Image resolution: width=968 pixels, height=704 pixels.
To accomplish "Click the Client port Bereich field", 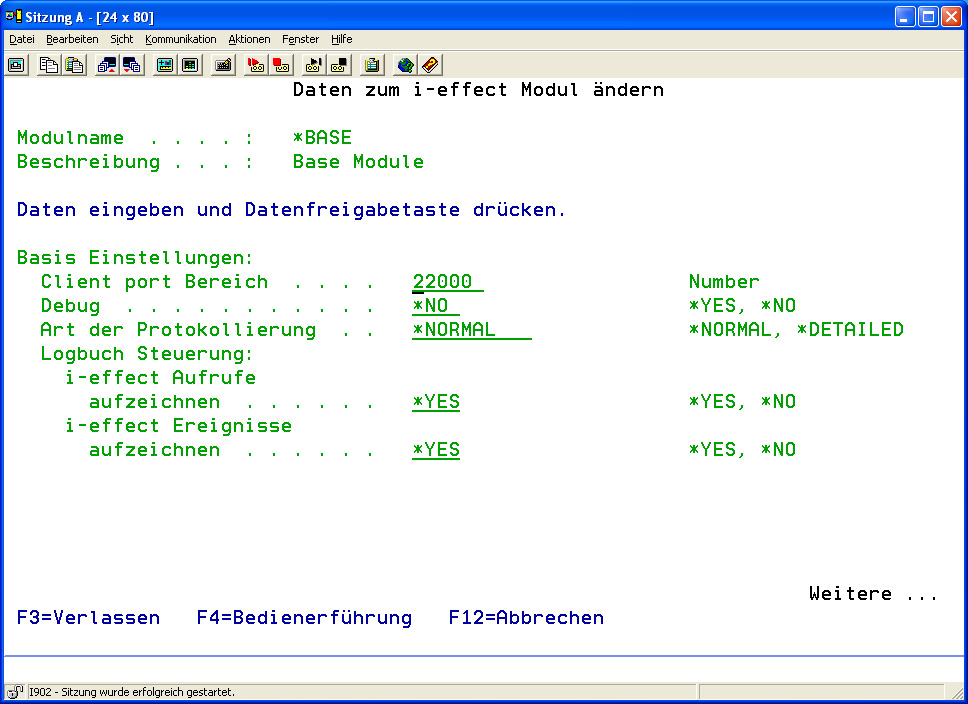I will click(x=447, y=282).
